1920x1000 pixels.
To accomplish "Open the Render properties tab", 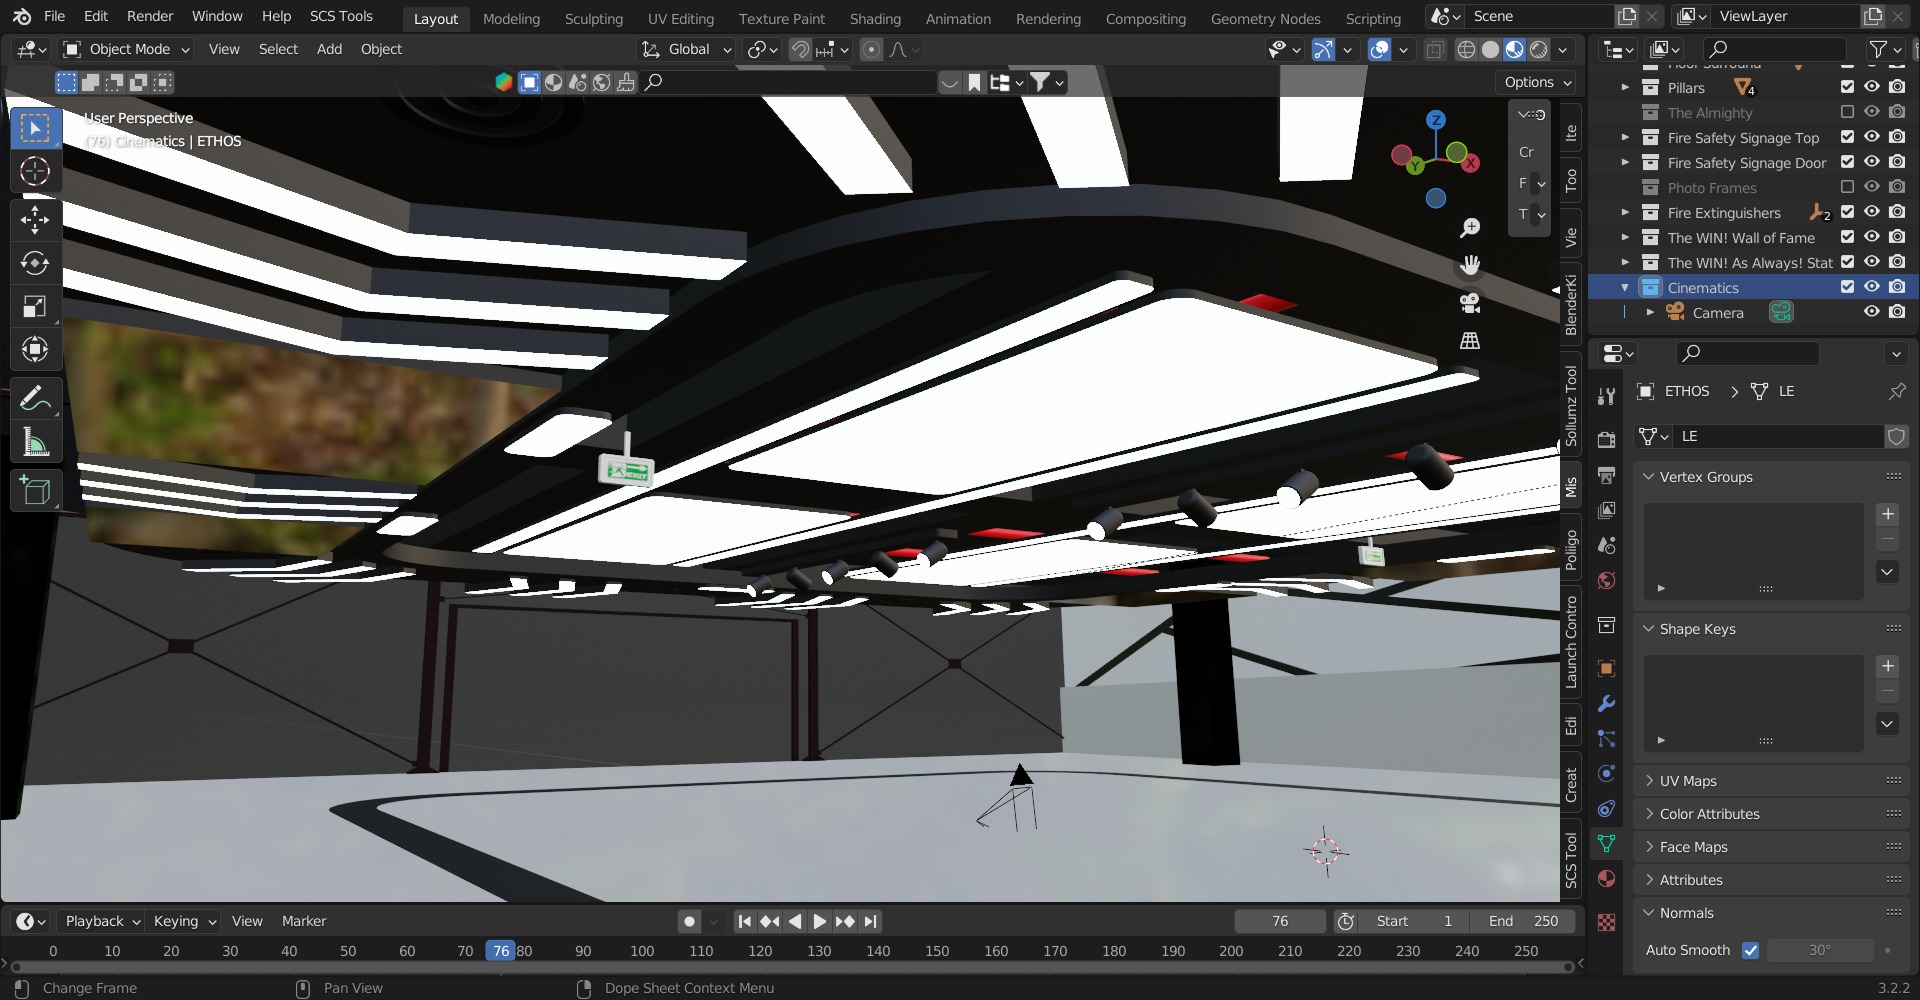I will [1607, 440].
